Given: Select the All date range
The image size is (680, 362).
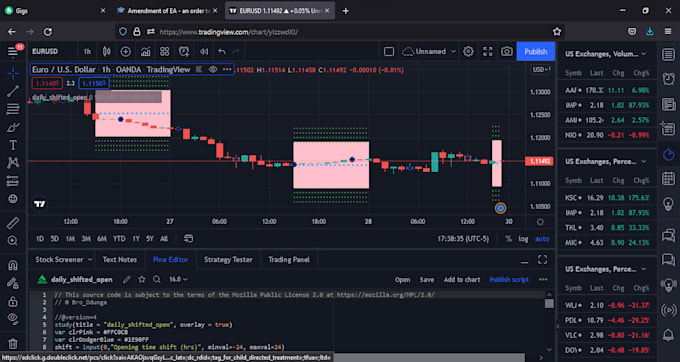Looking at the screenshot, I should [x=163, y=239].
